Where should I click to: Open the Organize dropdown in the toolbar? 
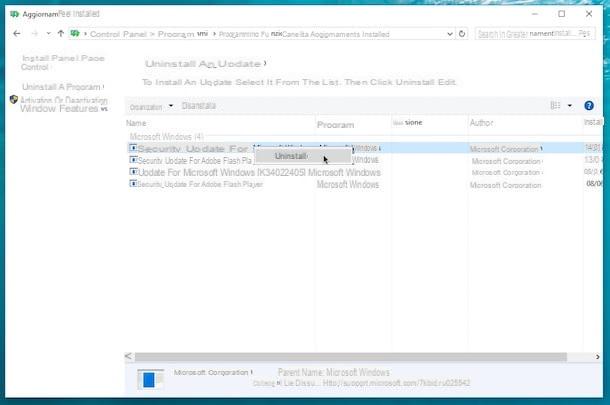[x=151, y=107]
